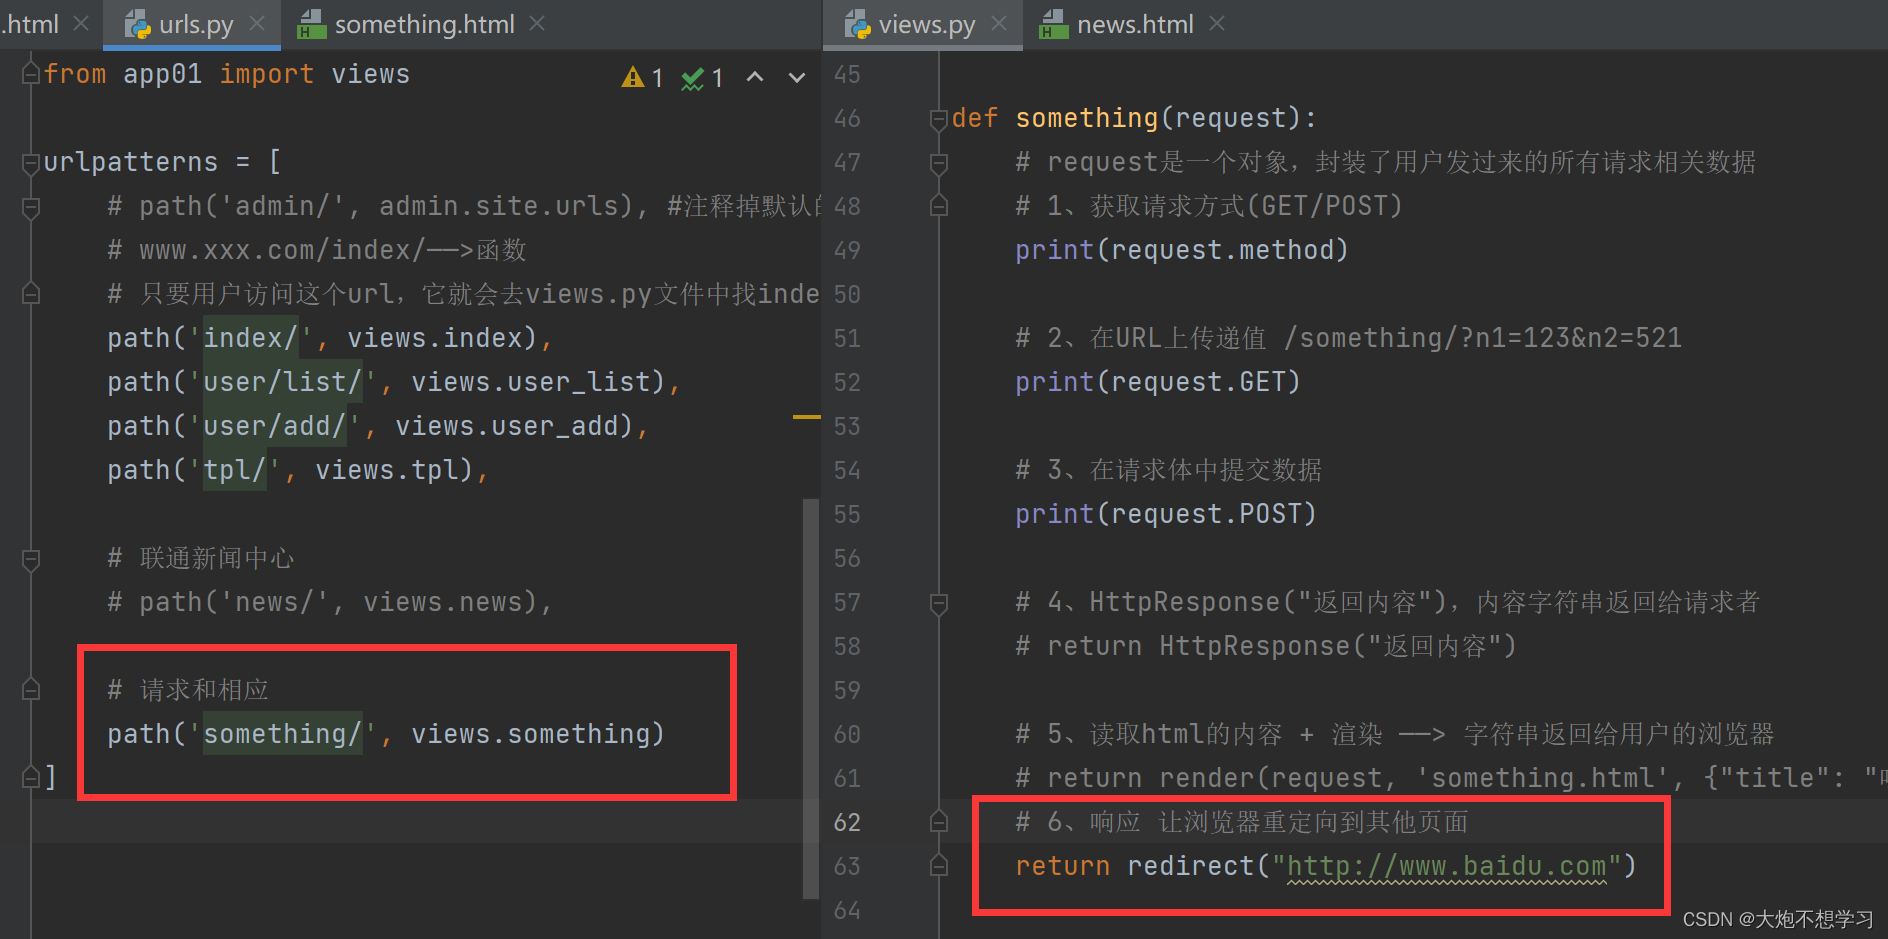1888x939 pixels.
Task: Click the baidu URL in redirect call
Action: tap(1446, 866)
